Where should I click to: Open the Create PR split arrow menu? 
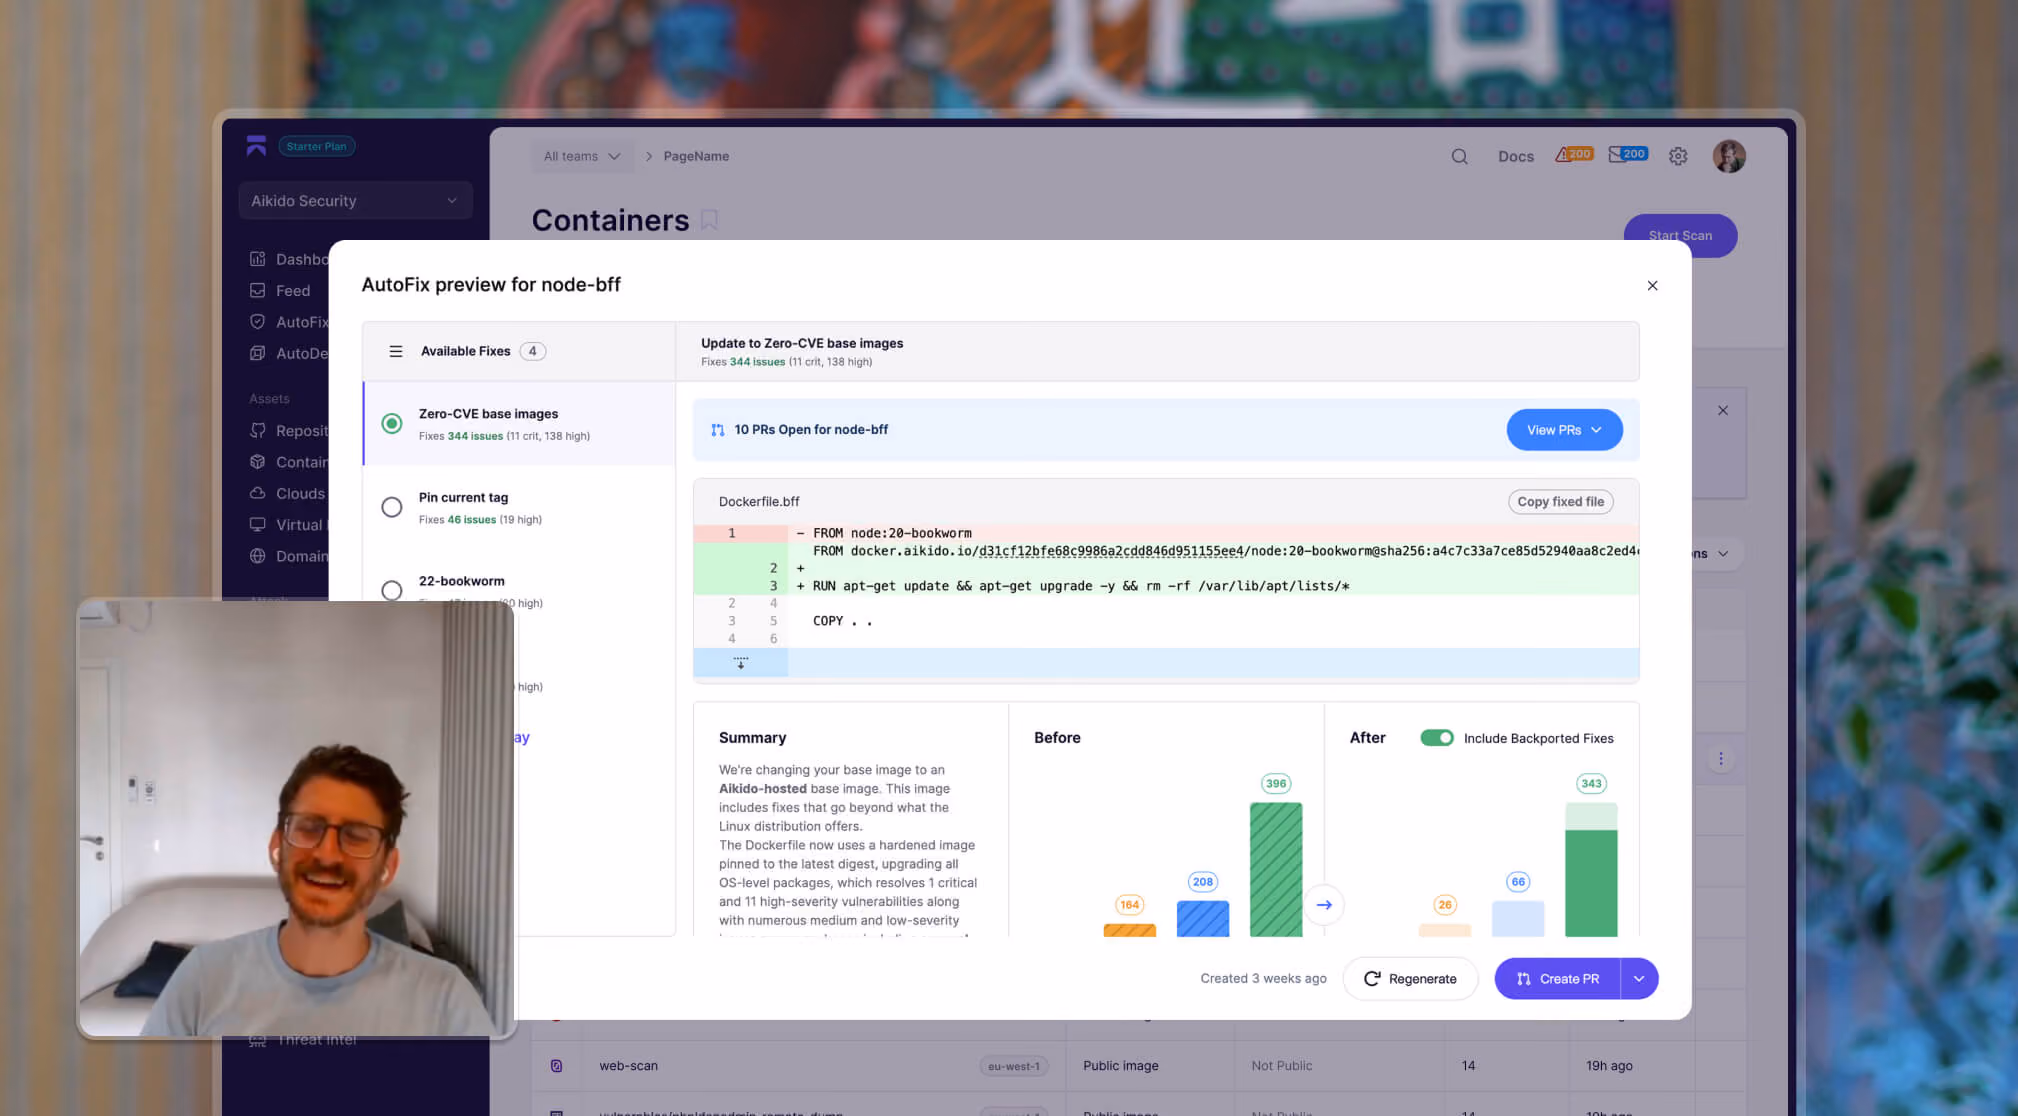point(1639,979)
